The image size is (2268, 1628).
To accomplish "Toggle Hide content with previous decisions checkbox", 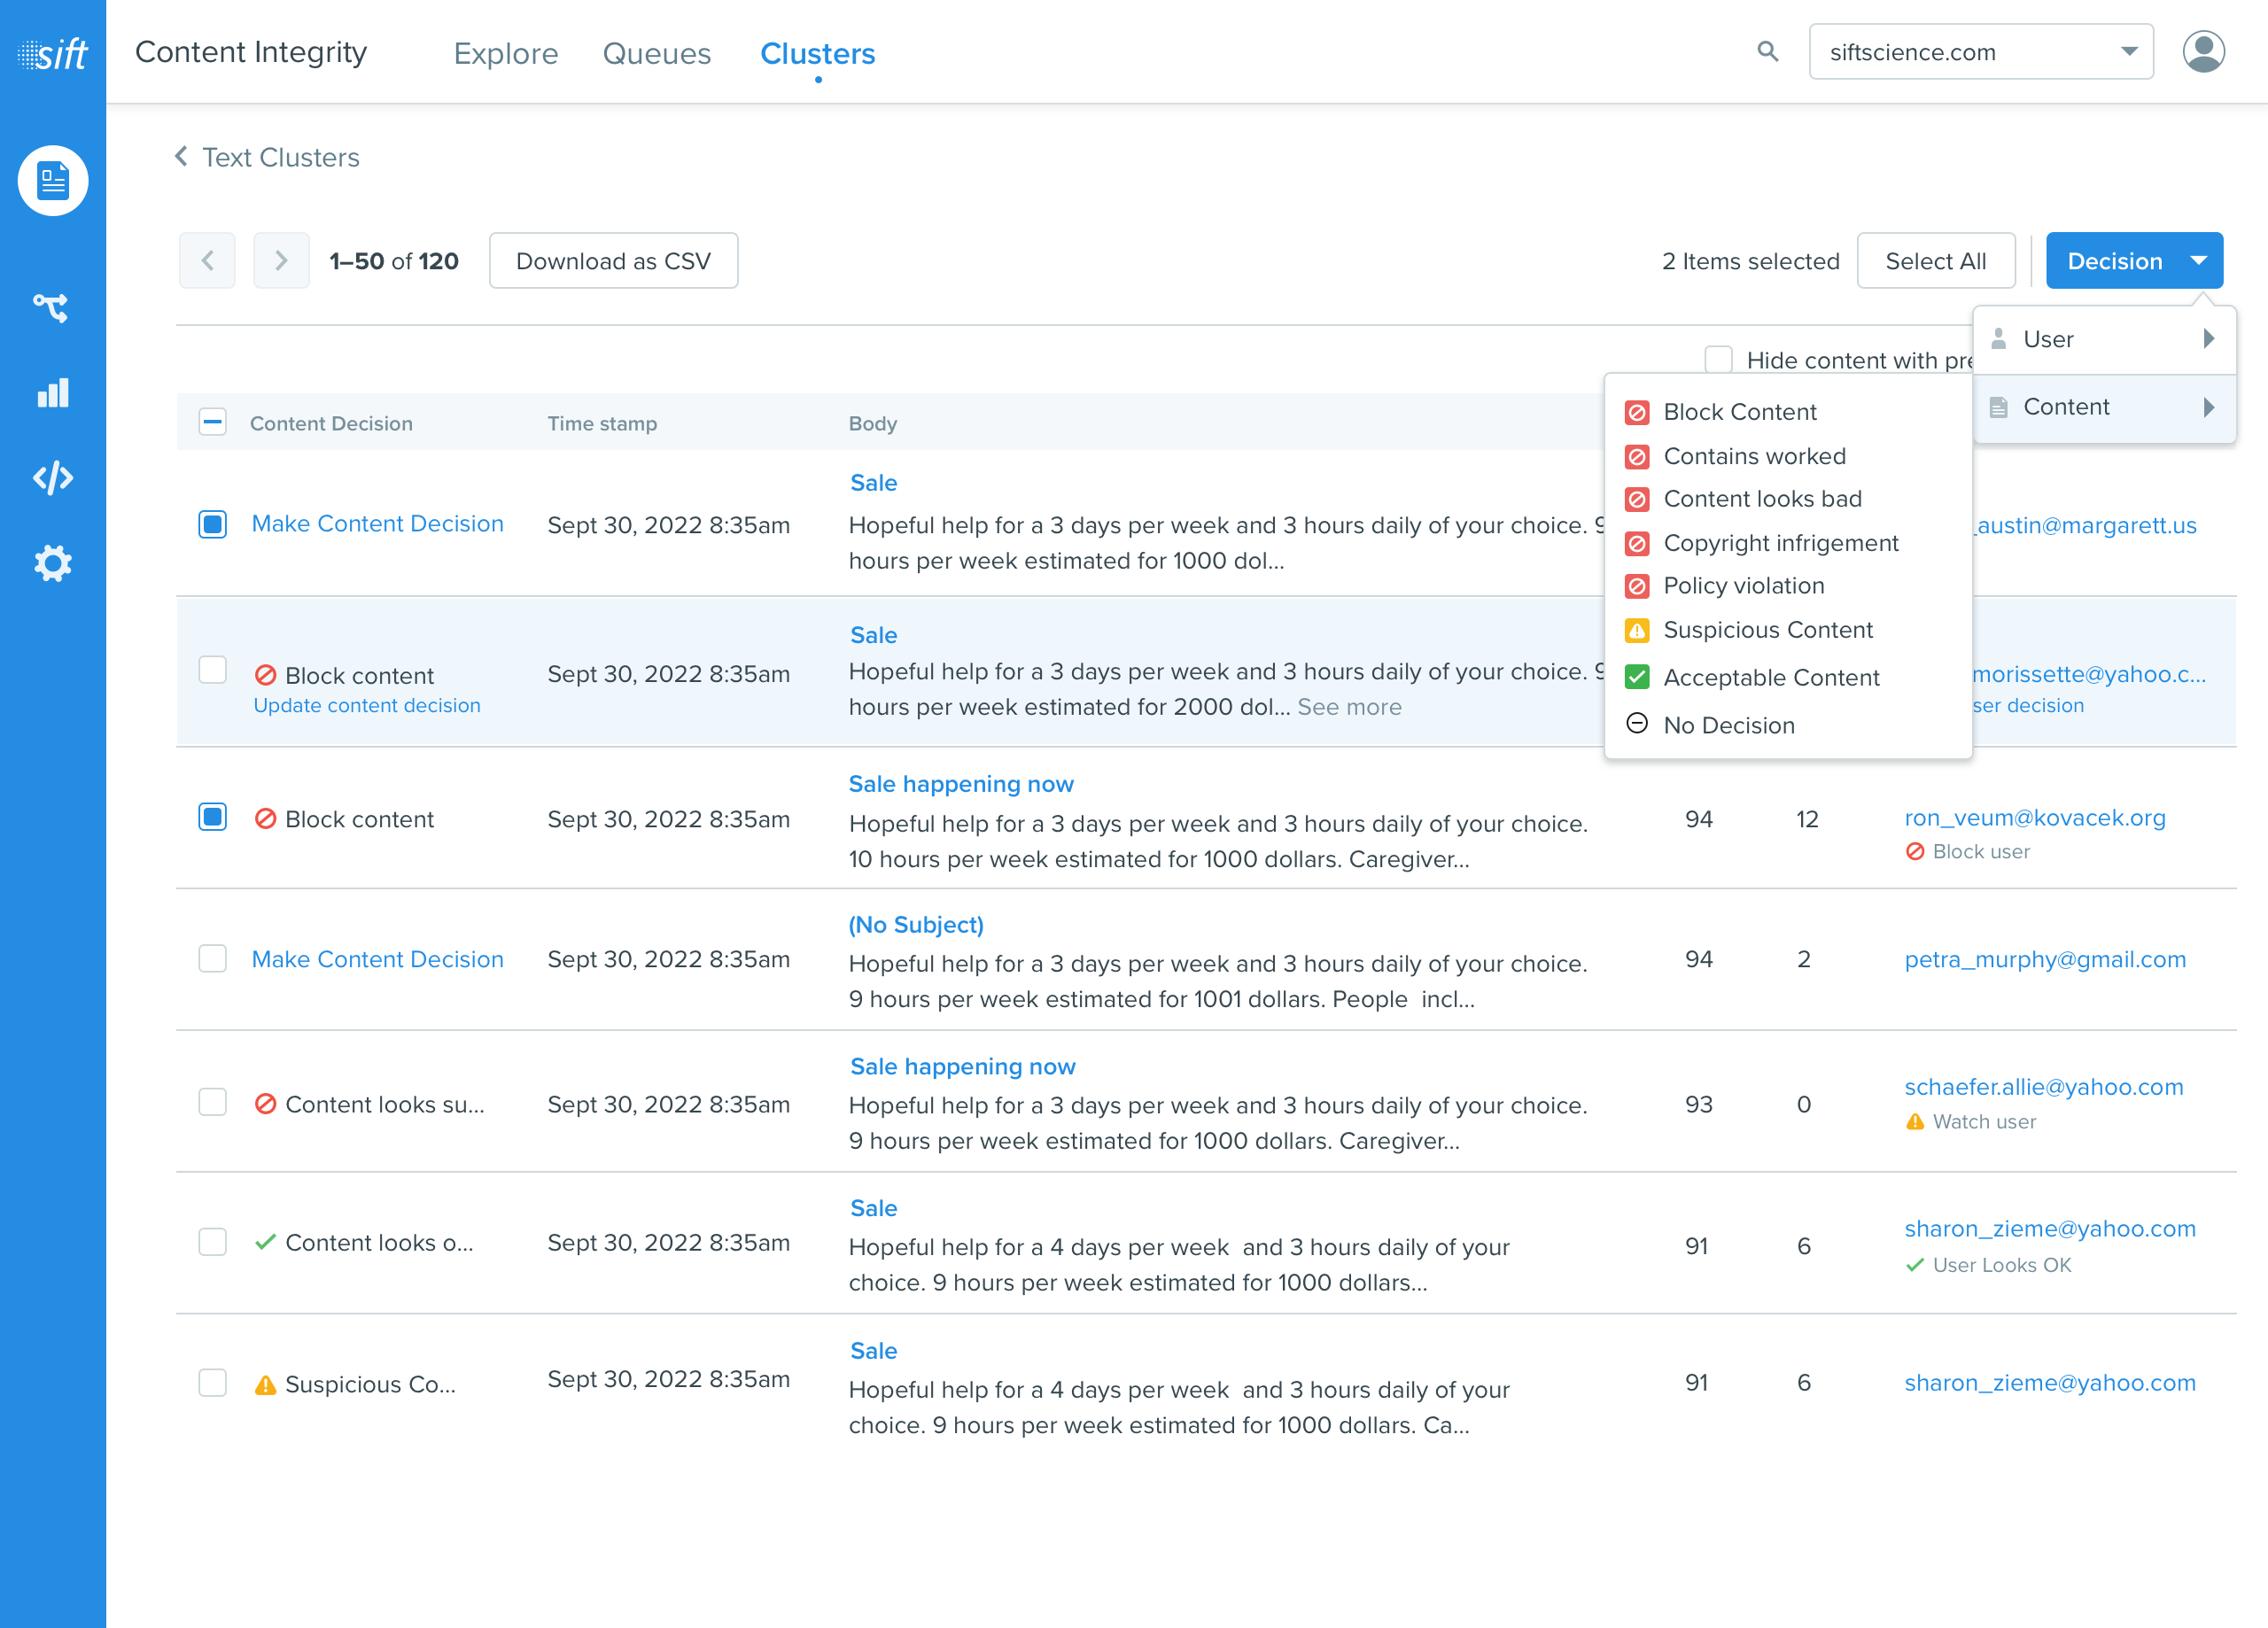I will pos(1717,359).
